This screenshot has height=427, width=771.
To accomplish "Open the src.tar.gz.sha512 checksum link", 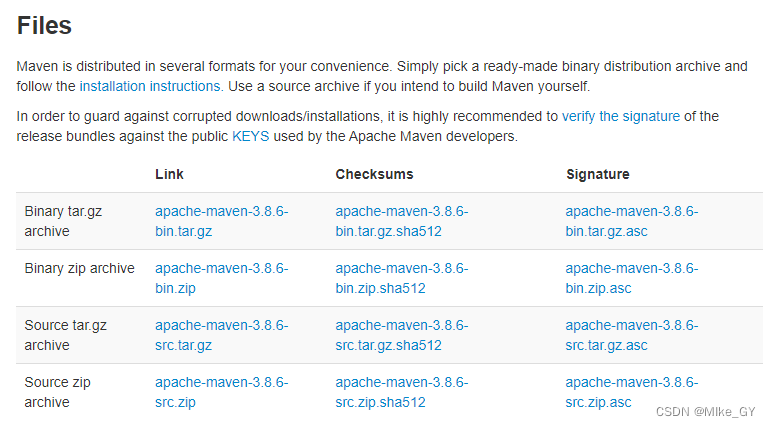I will (401, 325).
